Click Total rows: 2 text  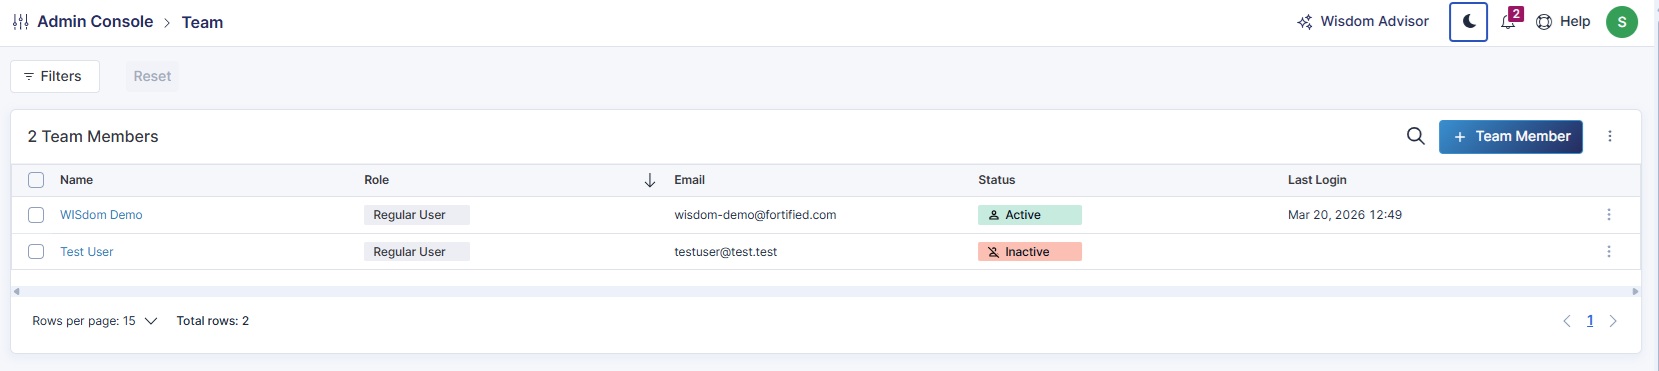(213, 321)
